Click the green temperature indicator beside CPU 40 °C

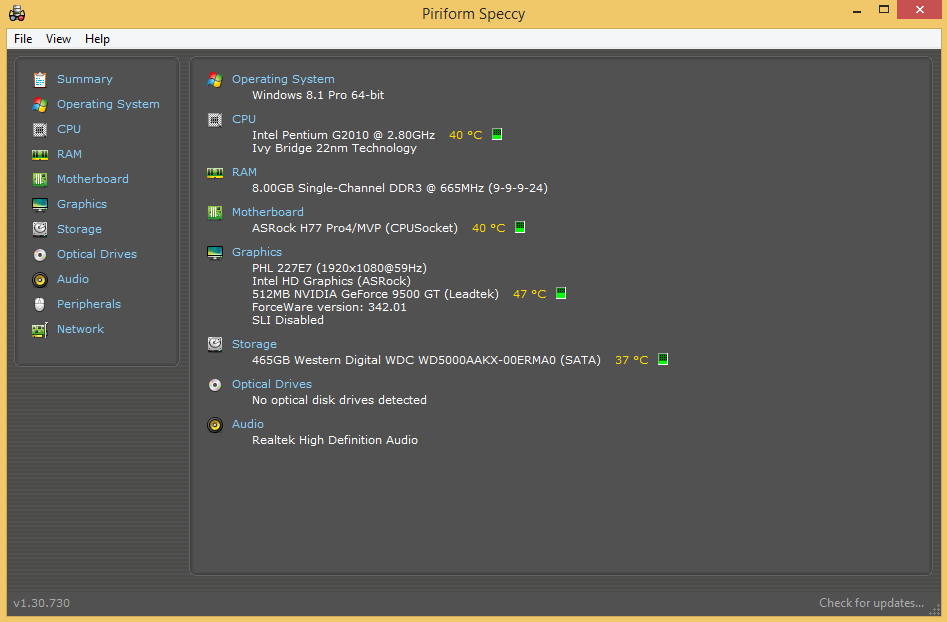click(x=497, y=134)
